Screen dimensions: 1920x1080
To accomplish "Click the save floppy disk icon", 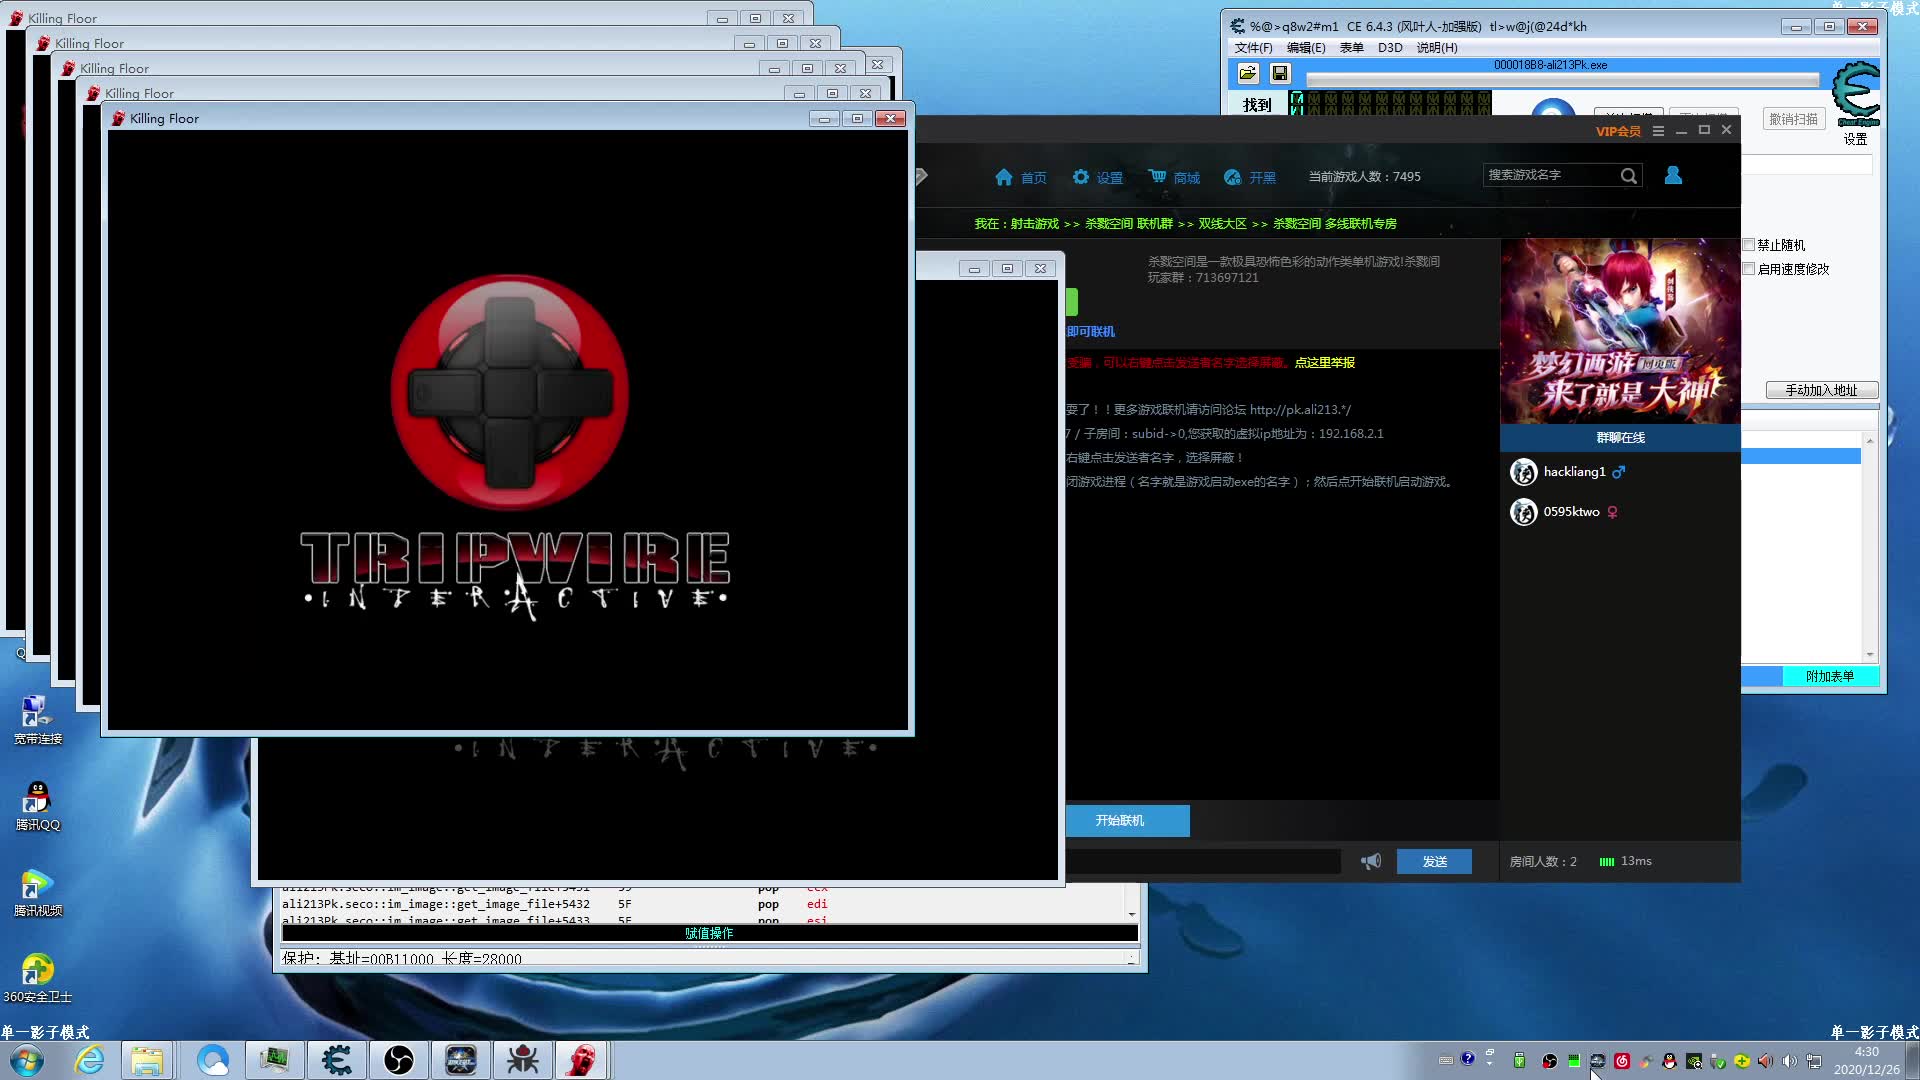I will [x=1279, y=73].
